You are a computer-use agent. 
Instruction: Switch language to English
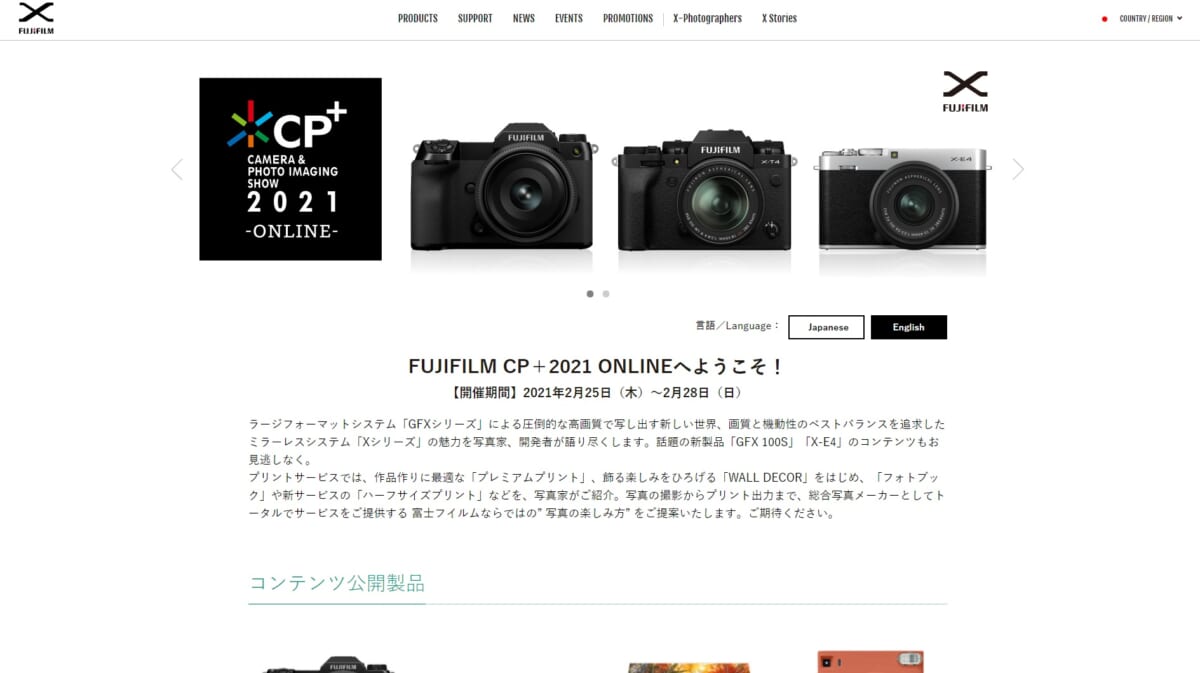click(909, 327)
